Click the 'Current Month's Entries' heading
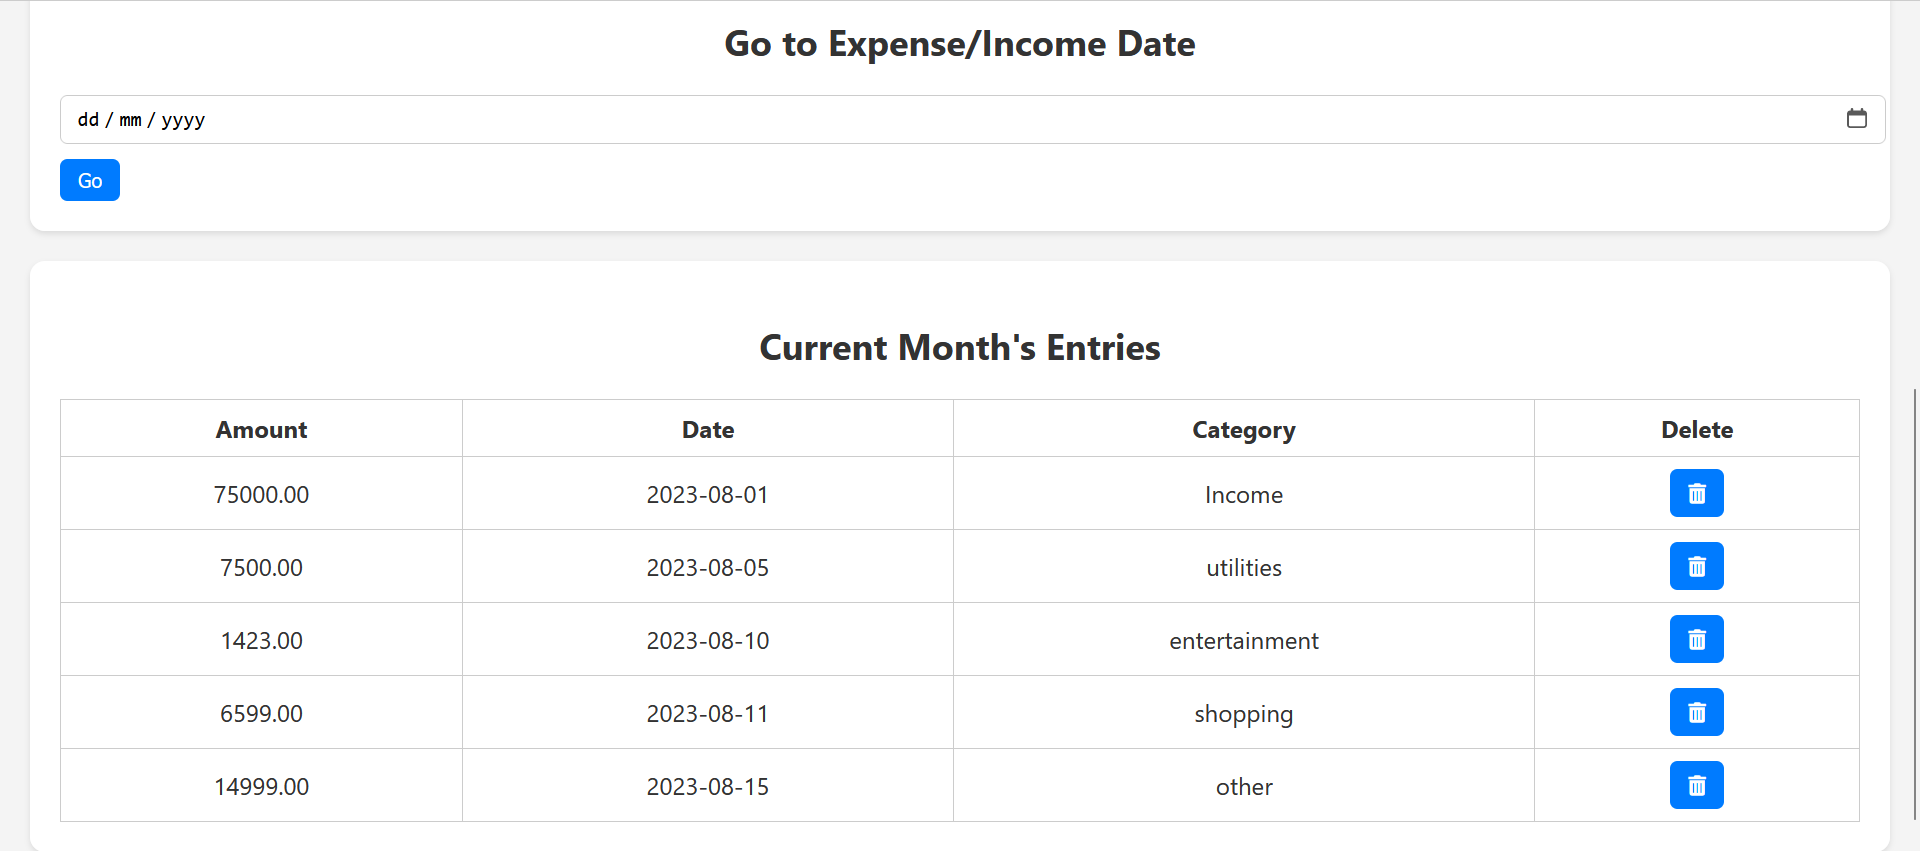 [959, 348]
